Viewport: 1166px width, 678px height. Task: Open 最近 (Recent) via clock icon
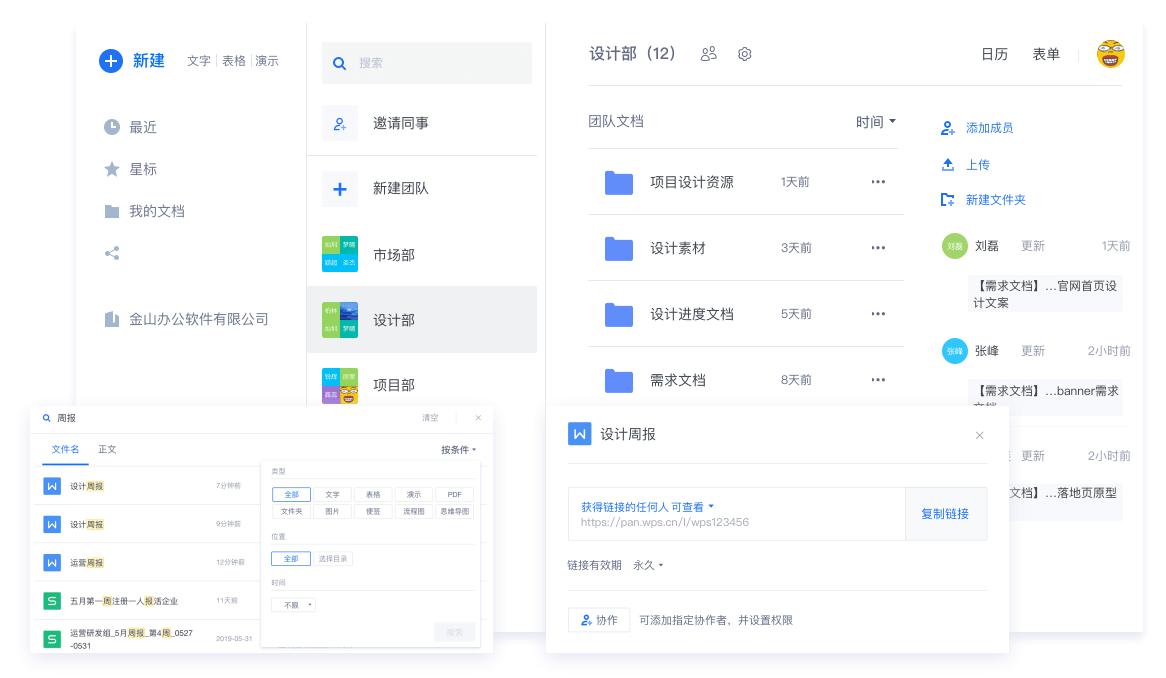pos(113,127)
